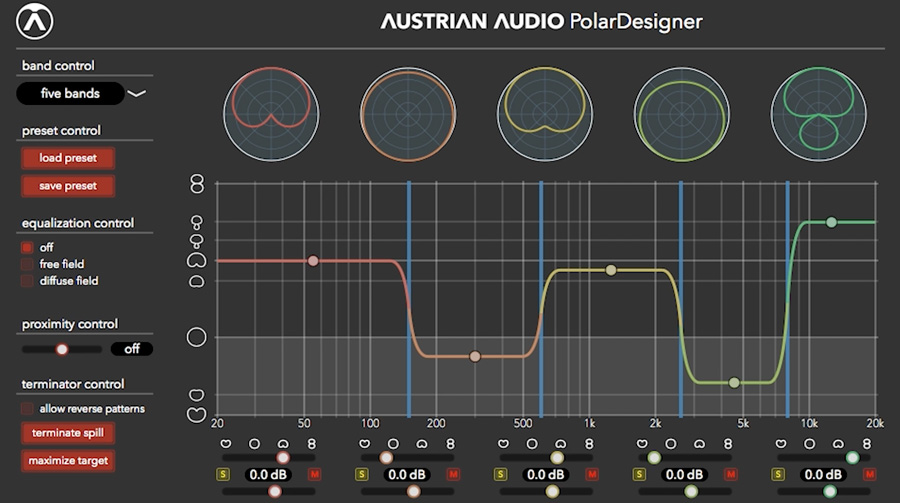This screenshot has height=503, width=900.
Task: Click band four cardioid icon below graph
Action: pyautogui.click(x=699, y=444)
